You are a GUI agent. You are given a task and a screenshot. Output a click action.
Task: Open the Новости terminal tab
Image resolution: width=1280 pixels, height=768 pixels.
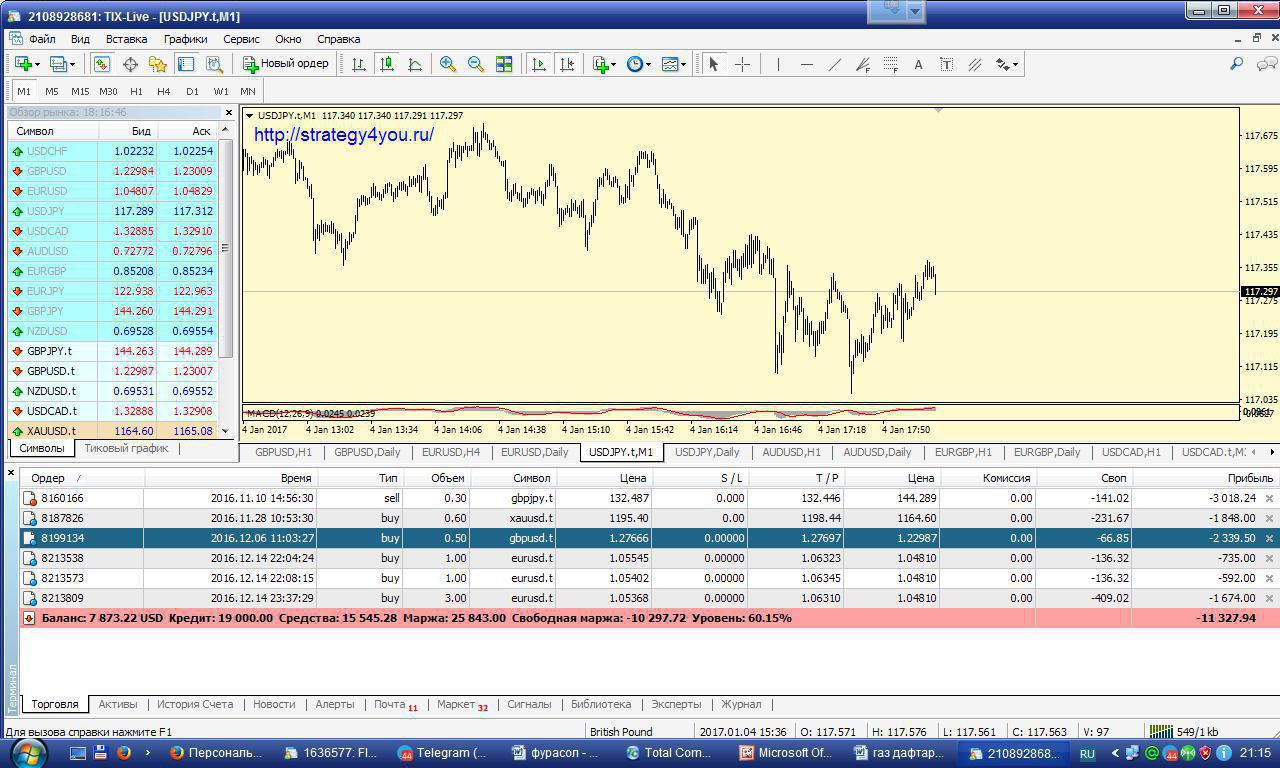[x=274, y=704]
